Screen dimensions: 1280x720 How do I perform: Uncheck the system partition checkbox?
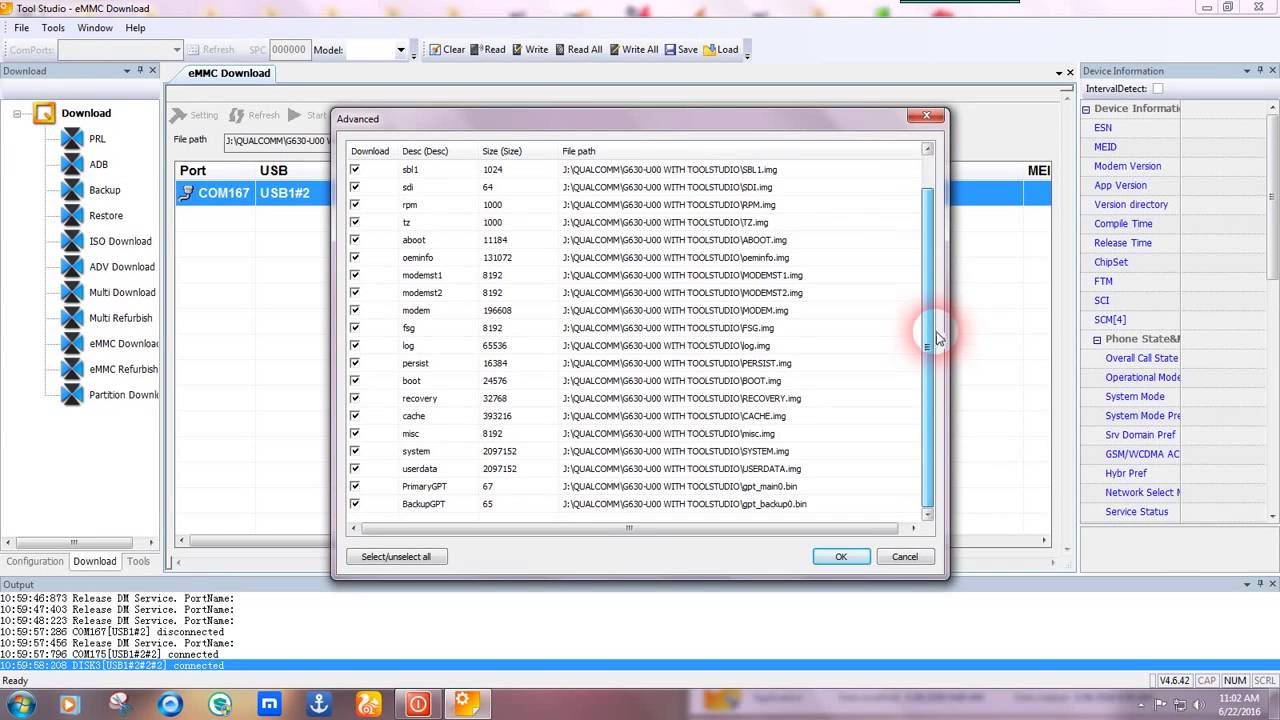tap(355, 451)
